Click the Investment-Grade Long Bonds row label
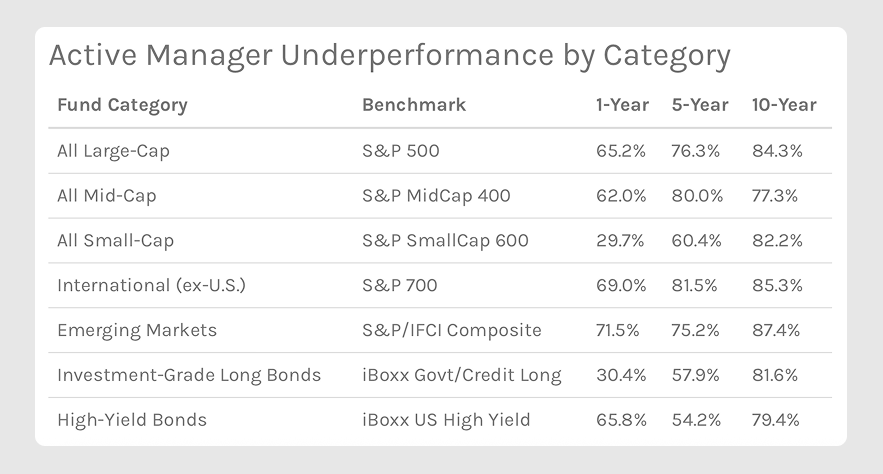 189,375
